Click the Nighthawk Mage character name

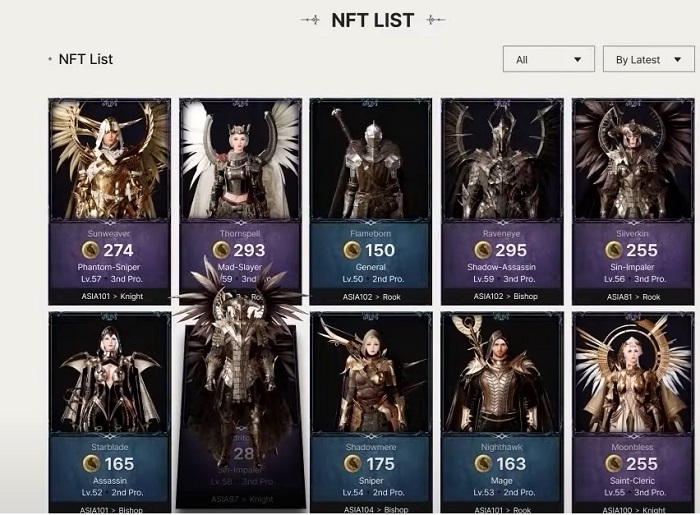pyautogui.click(x=501, y=447)
